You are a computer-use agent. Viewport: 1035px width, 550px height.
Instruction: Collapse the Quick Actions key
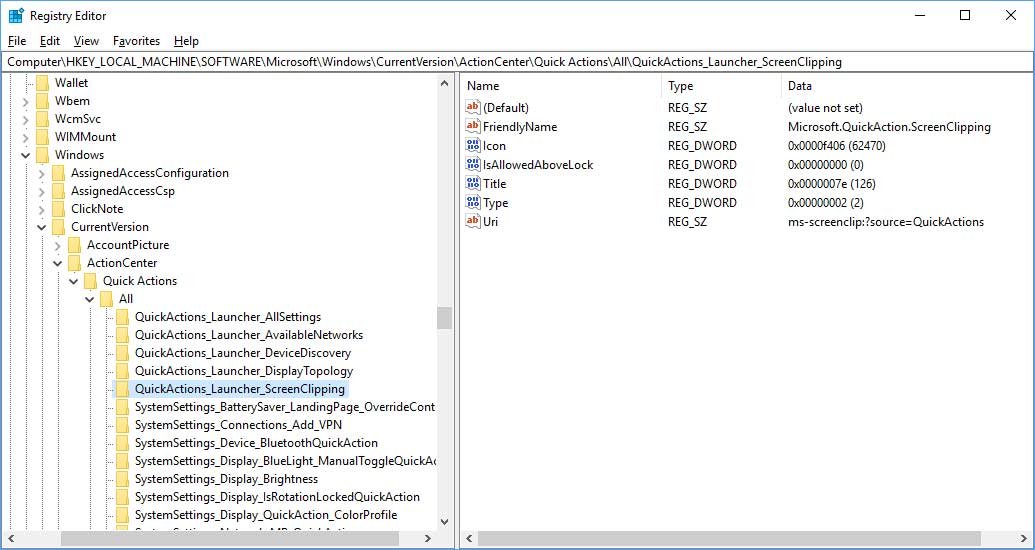(x=74, y=281)
